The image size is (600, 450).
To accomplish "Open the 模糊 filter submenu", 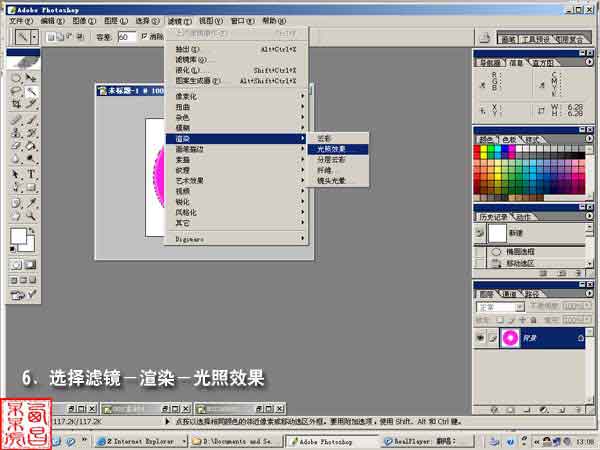I will (x=236, y=128).
